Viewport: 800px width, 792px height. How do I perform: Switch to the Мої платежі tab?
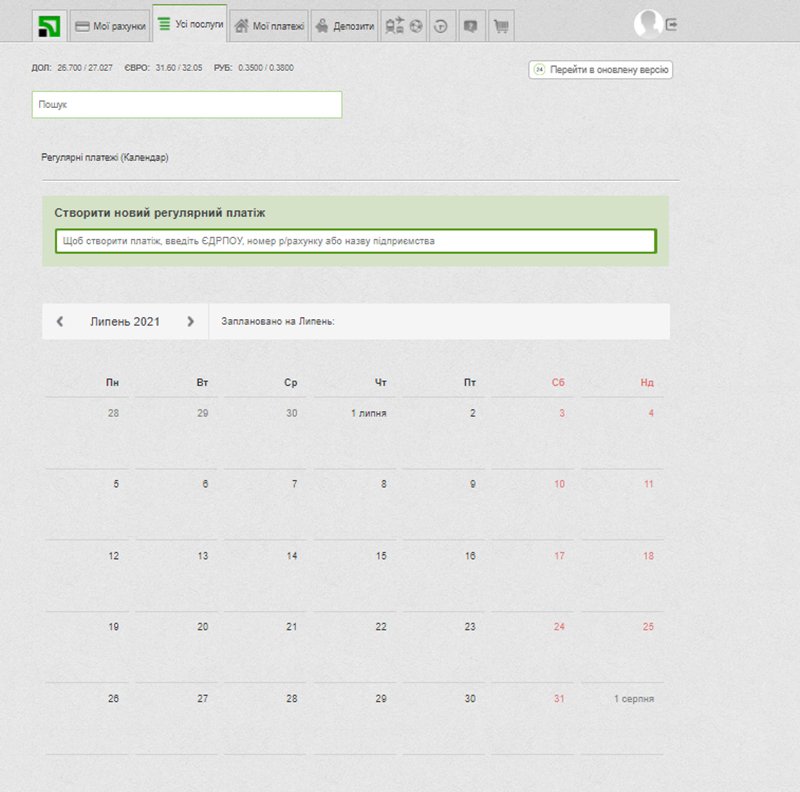268,26
